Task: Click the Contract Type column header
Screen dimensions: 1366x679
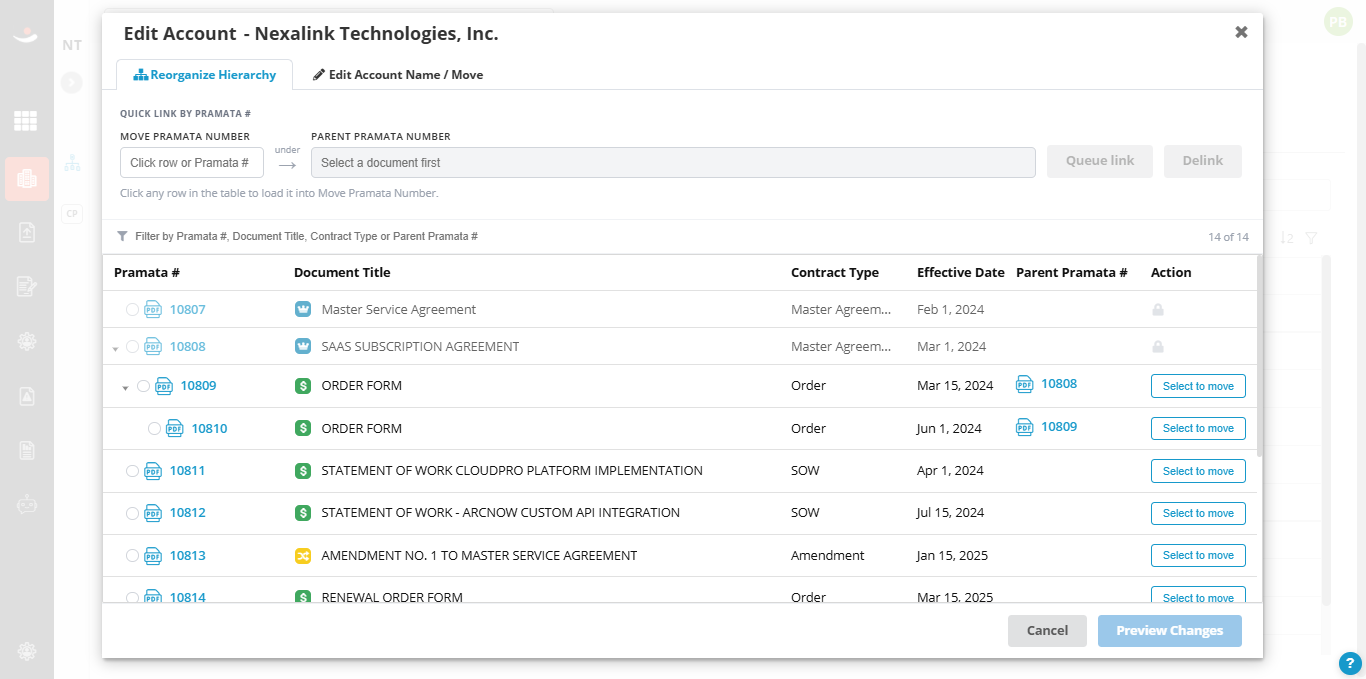Action: (835, 273)
